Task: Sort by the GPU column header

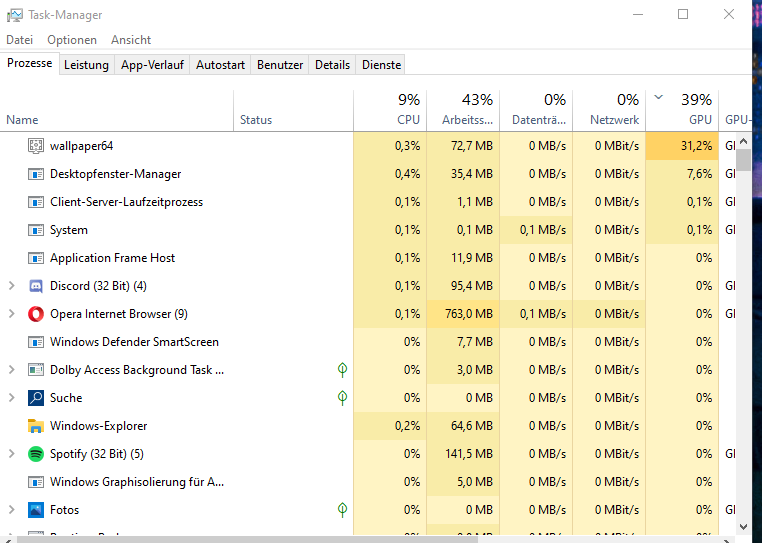Action: [x=682, y=111]
